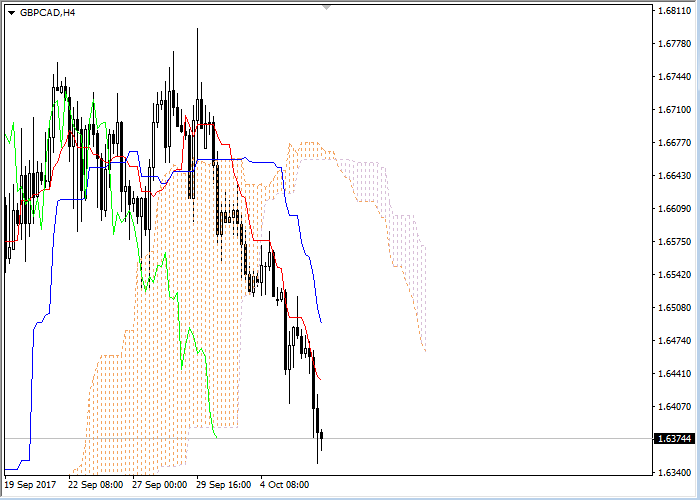The width and height of the screenshot is (700, 500).
Task: Click price level 1.66090 on the scale
Action: (674, 209)
